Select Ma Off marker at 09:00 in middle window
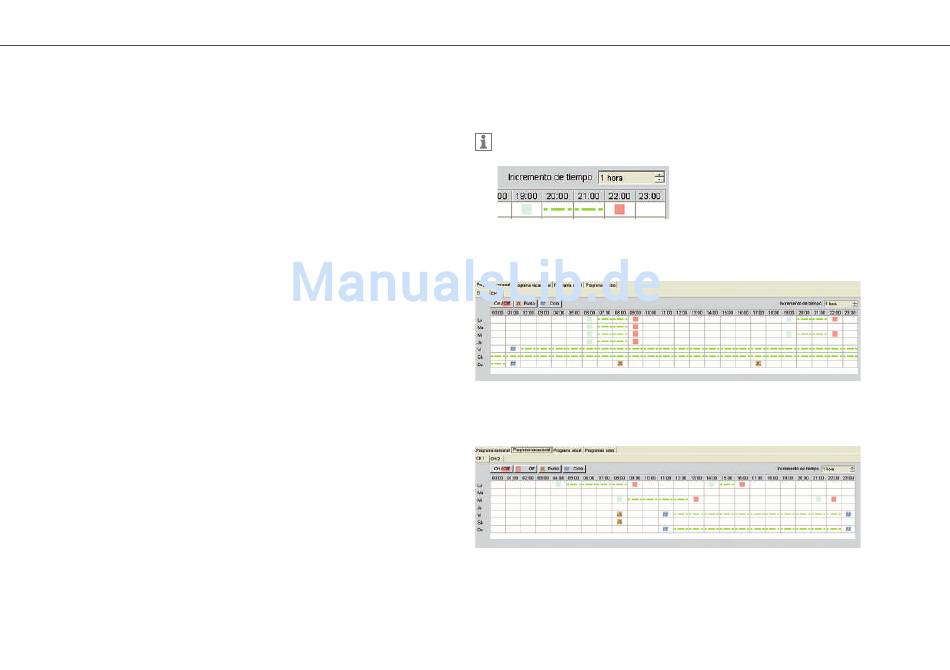 (x=636, y=327)
